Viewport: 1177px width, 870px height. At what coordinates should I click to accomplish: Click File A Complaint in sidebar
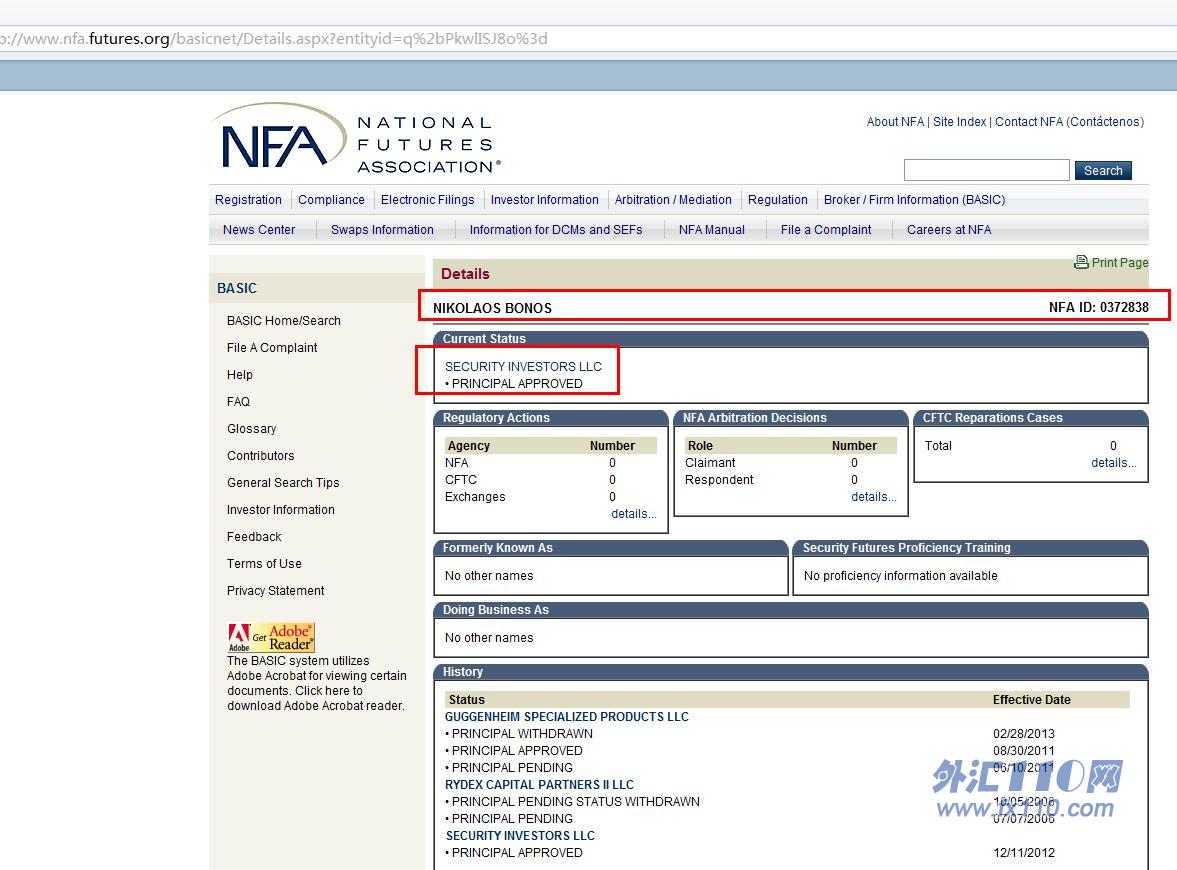tap(272, 348)
